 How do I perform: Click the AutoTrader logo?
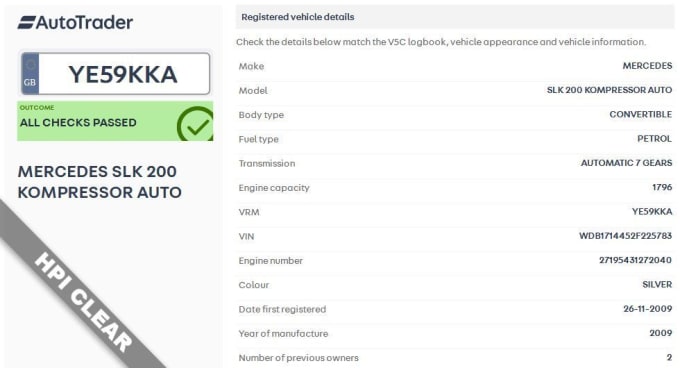coord(75,23)
